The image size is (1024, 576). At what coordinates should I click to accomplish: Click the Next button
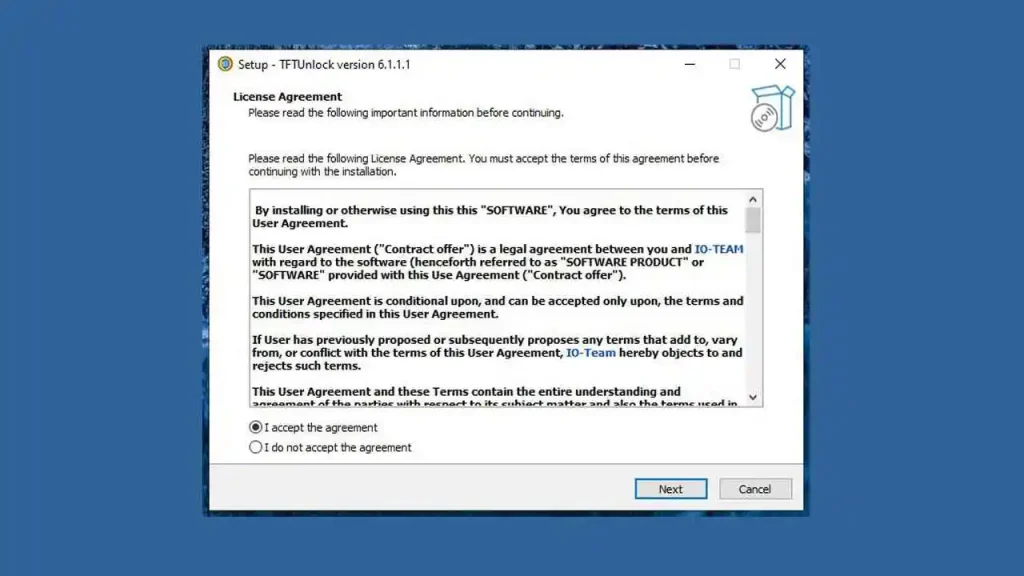point(671,489)
